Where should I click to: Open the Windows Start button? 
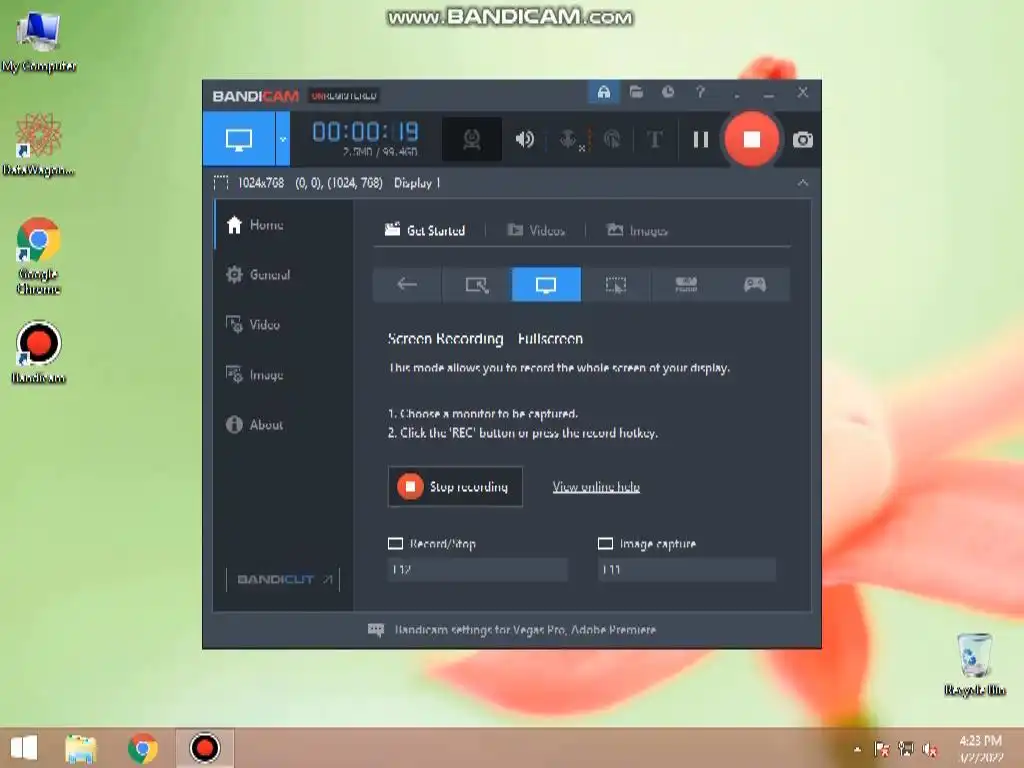24,748
